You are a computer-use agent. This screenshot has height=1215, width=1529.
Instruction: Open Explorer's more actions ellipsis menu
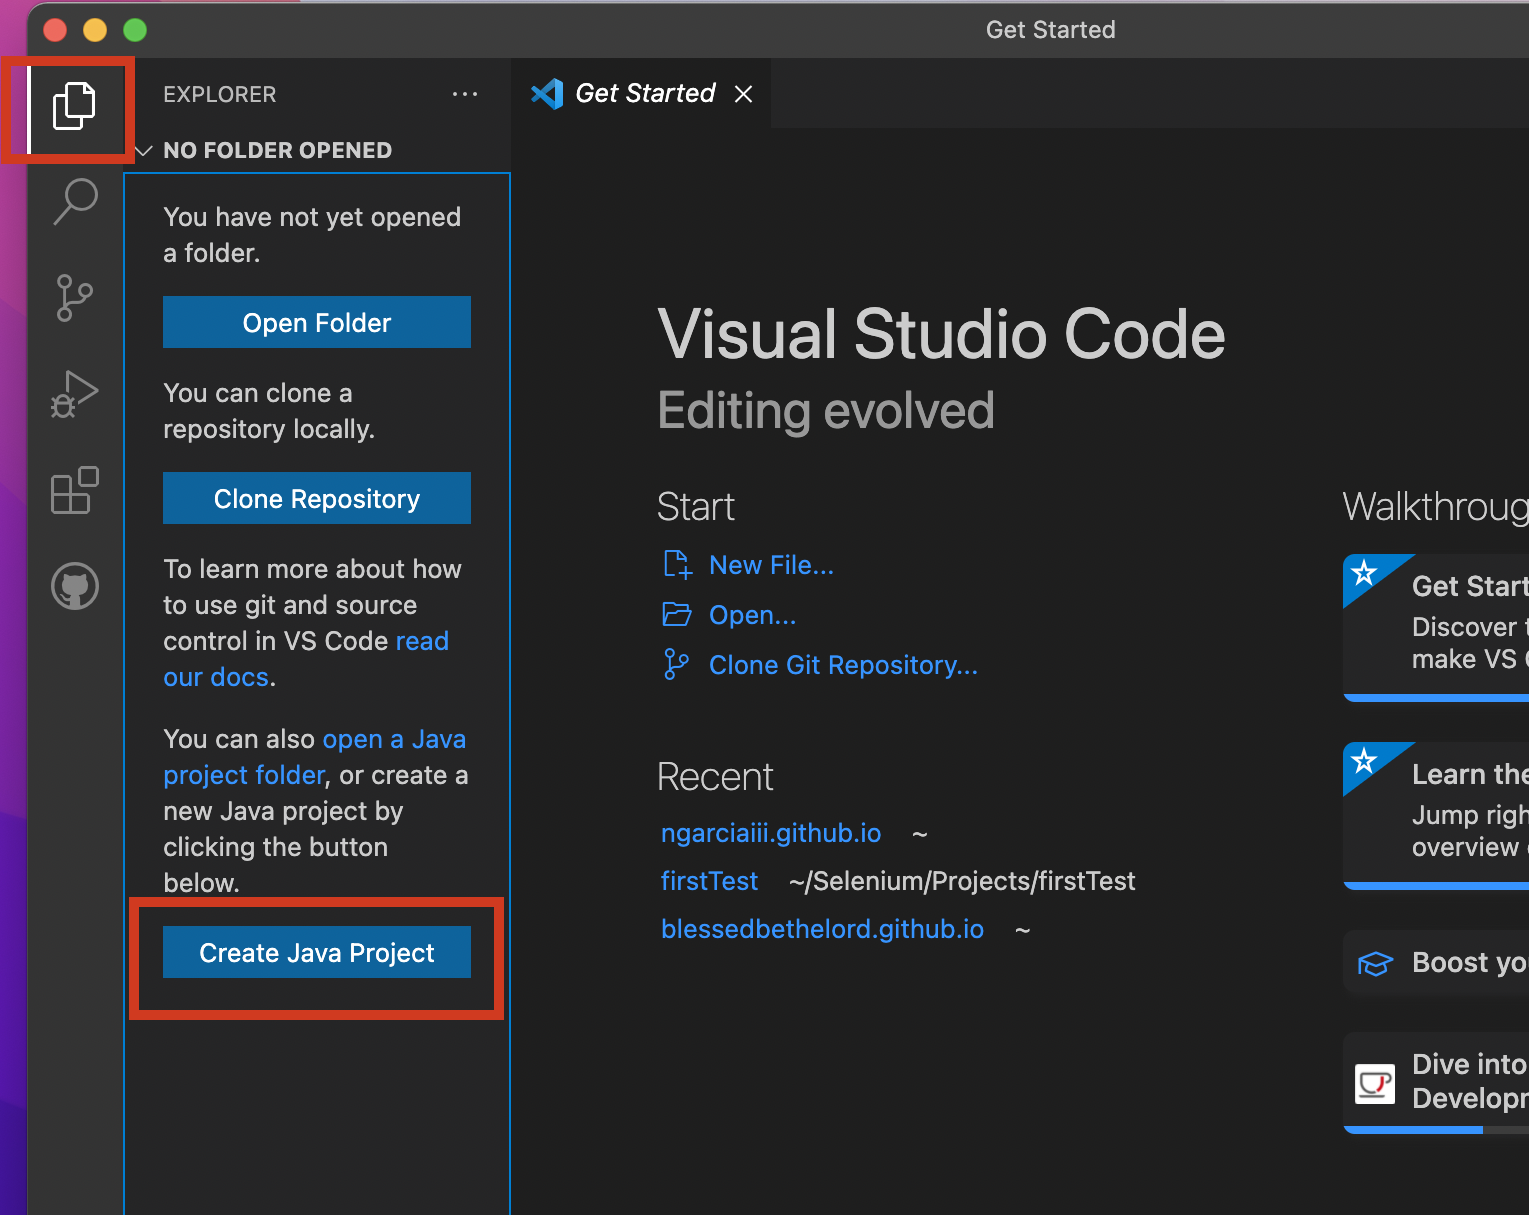pos(465,94)
